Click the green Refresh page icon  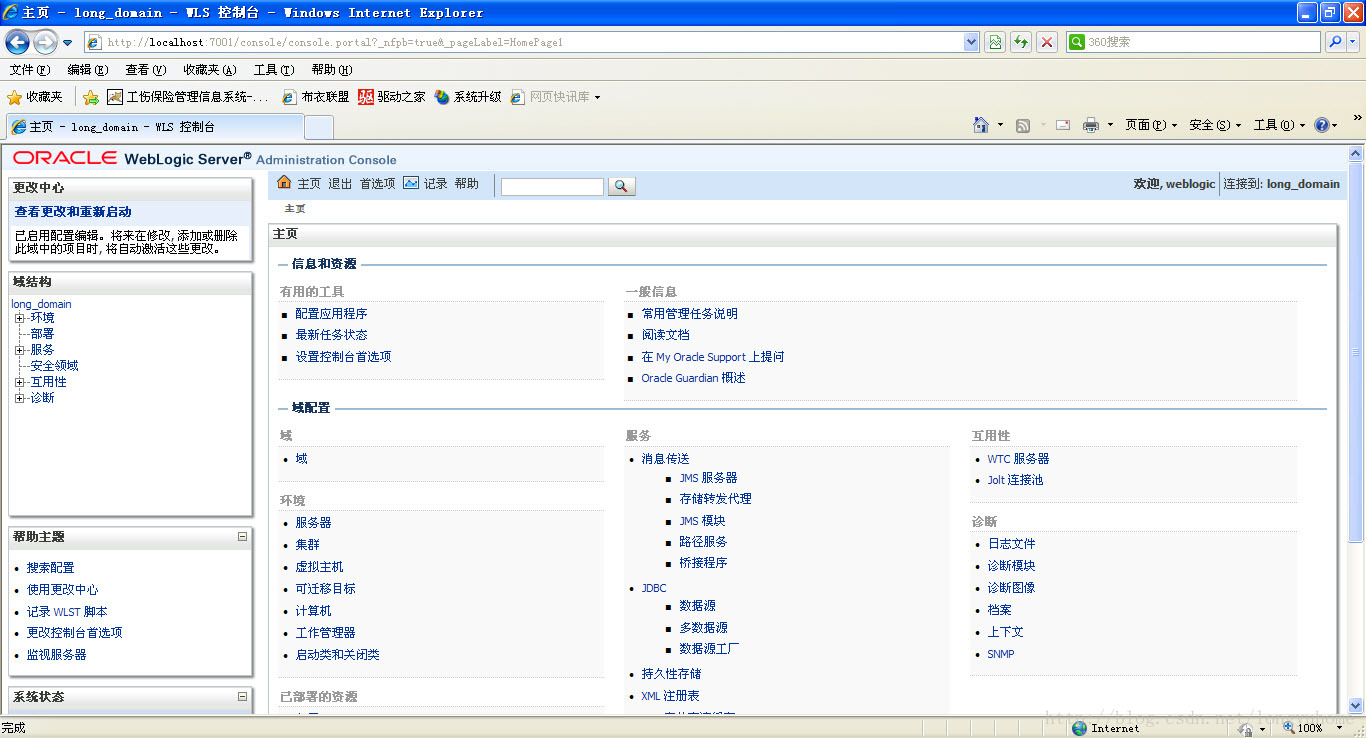[x=1021, y=42]
